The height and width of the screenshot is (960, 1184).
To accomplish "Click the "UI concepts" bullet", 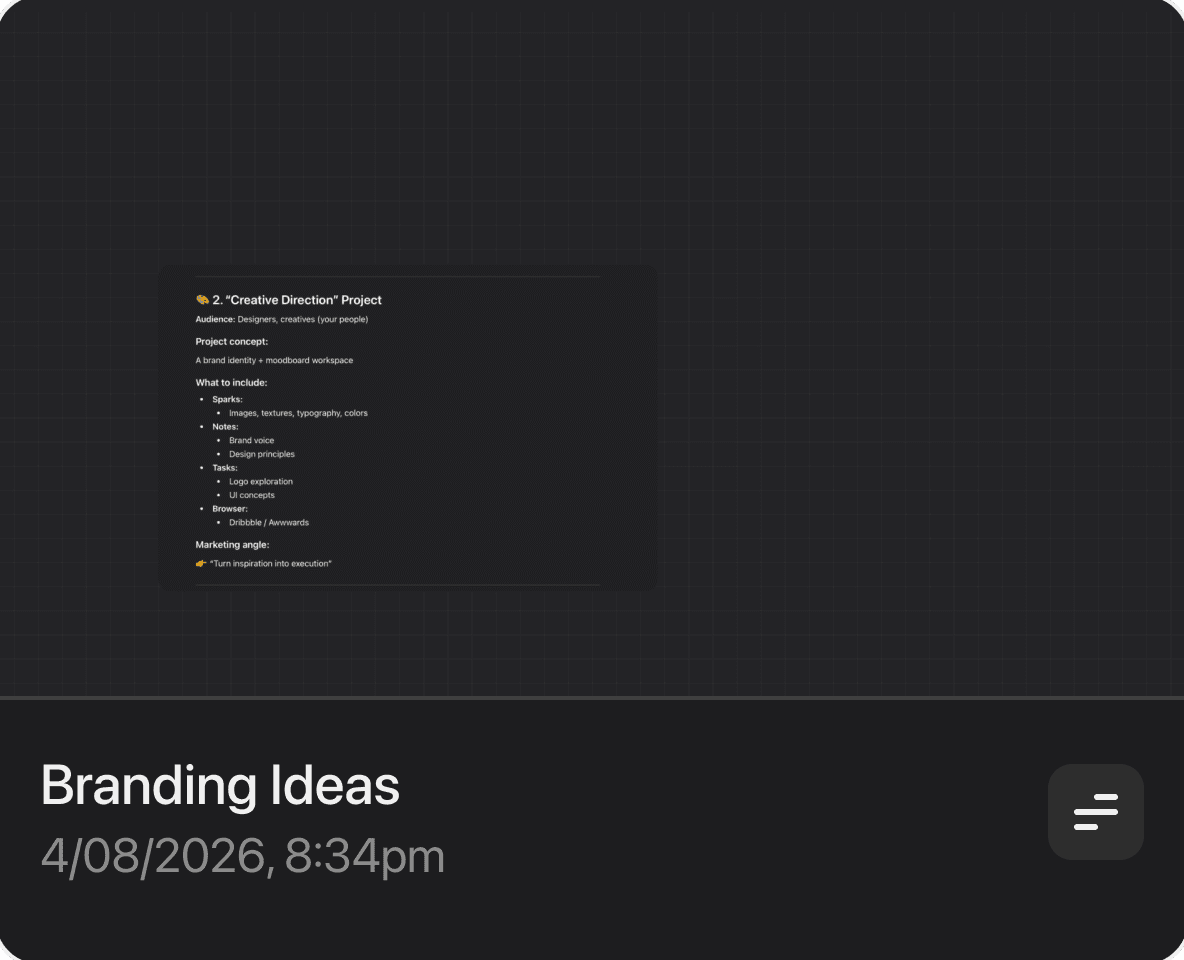I will point(252,495).
